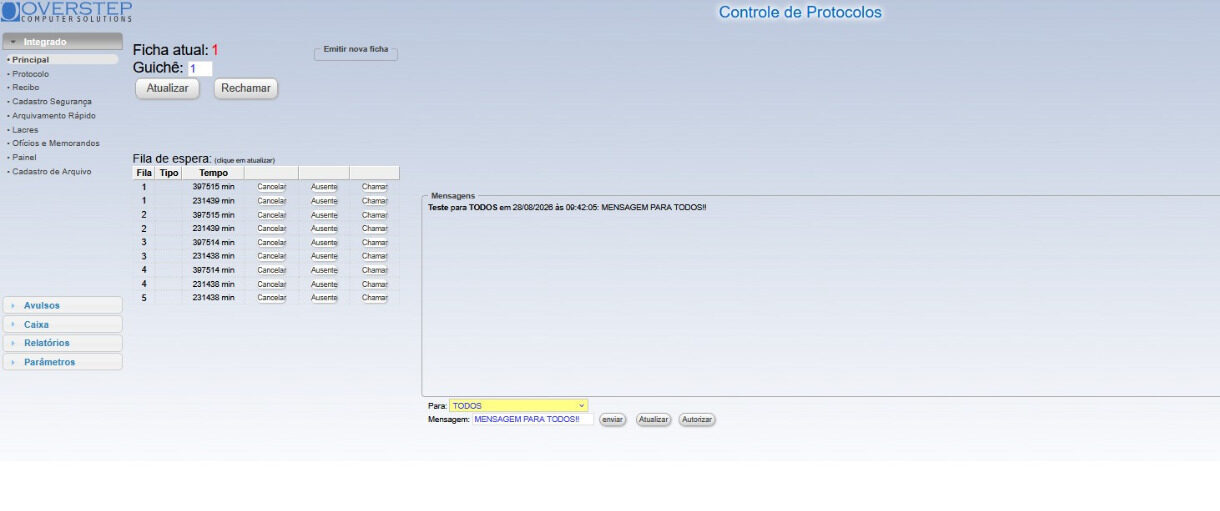
Task: Click the Overstep Computer Solutions logo
Action: 66,12
